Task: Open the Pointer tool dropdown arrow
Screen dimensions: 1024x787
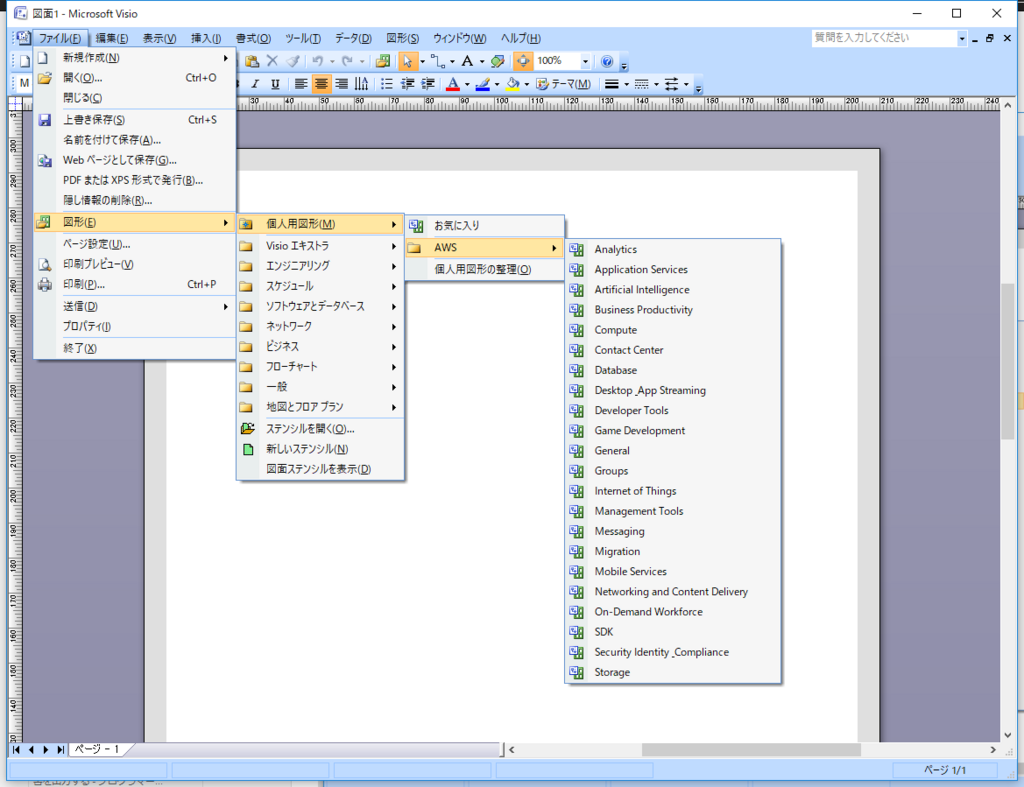Action: click(x=422, y=61)
